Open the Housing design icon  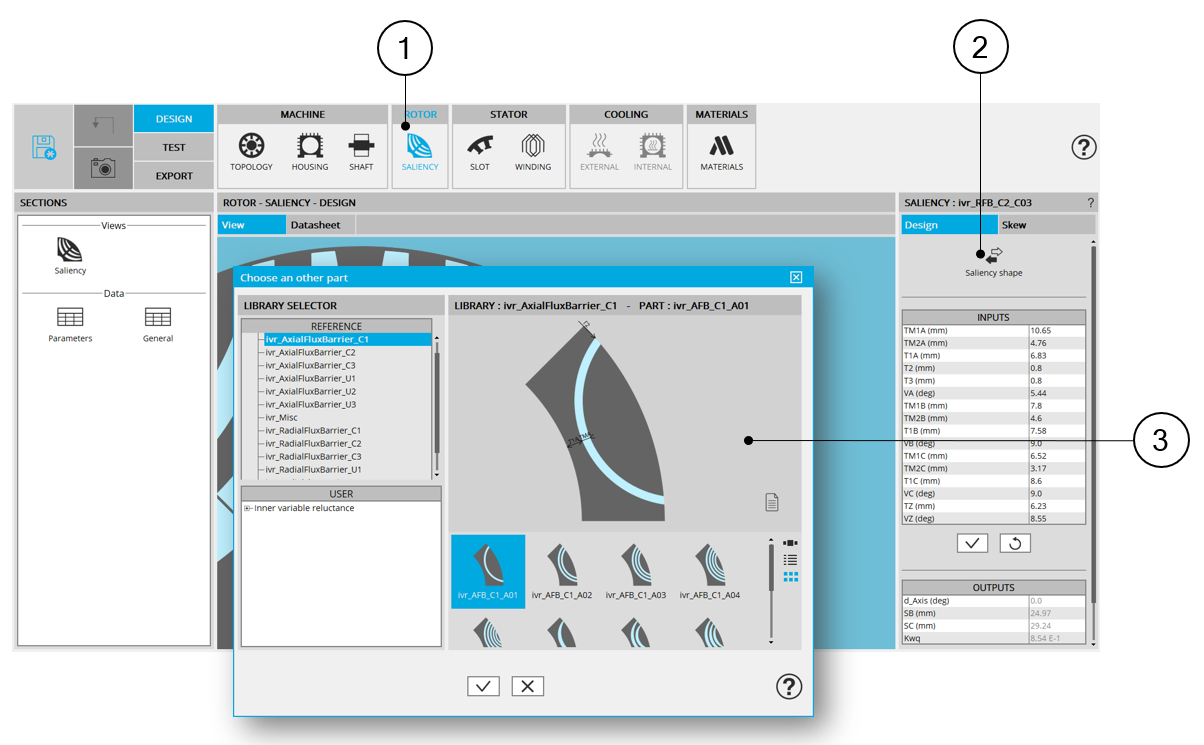pyautogui.click(x=310, y=150)
